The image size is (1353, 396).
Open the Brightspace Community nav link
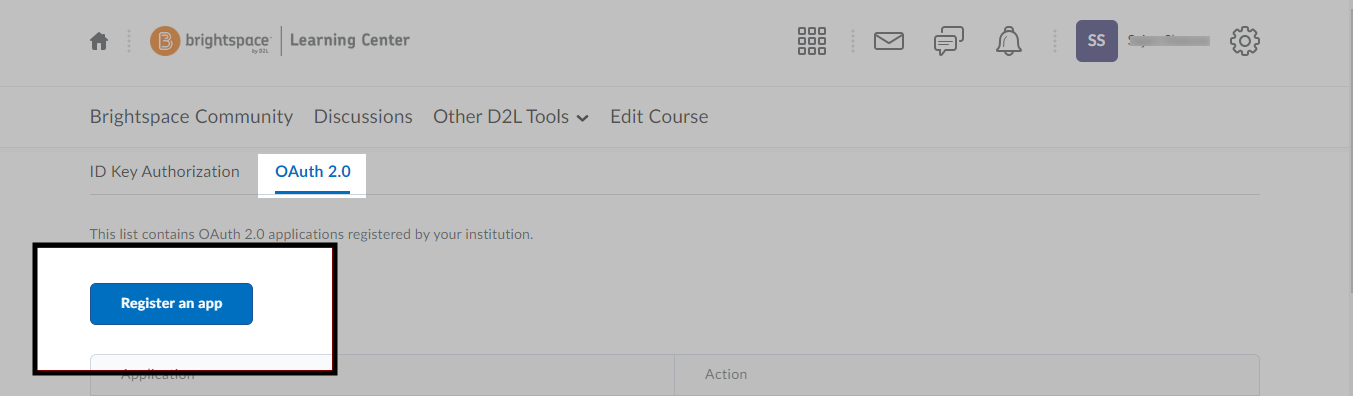click(191, 117)
